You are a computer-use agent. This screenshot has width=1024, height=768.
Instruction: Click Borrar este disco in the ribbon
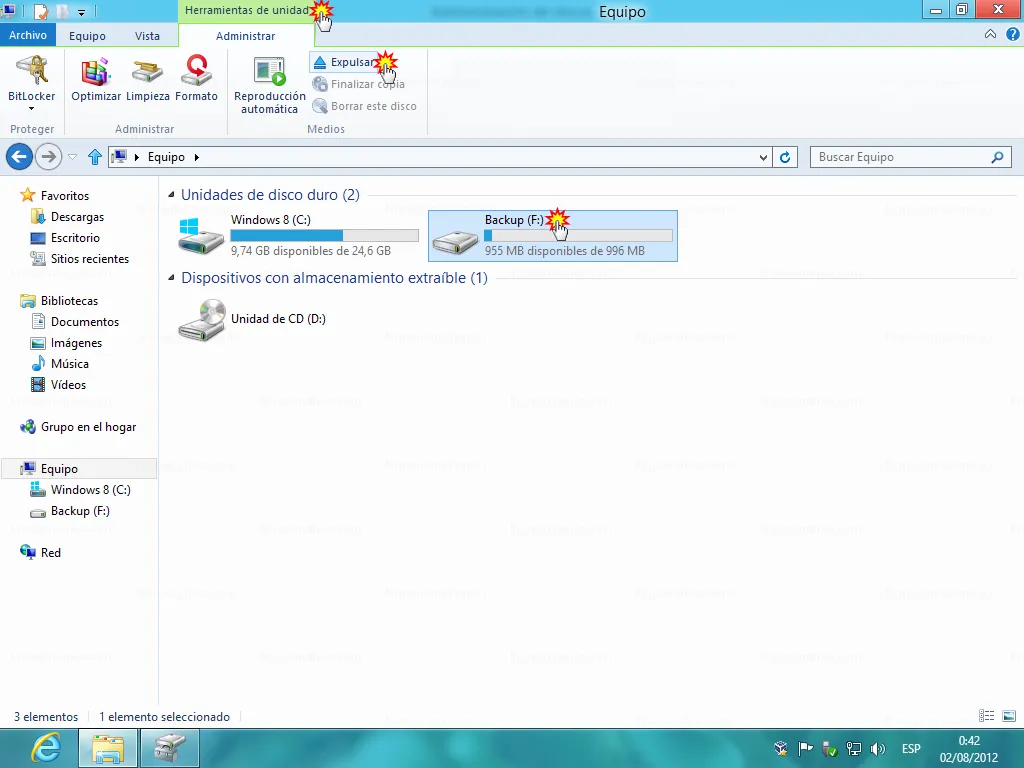364,106
